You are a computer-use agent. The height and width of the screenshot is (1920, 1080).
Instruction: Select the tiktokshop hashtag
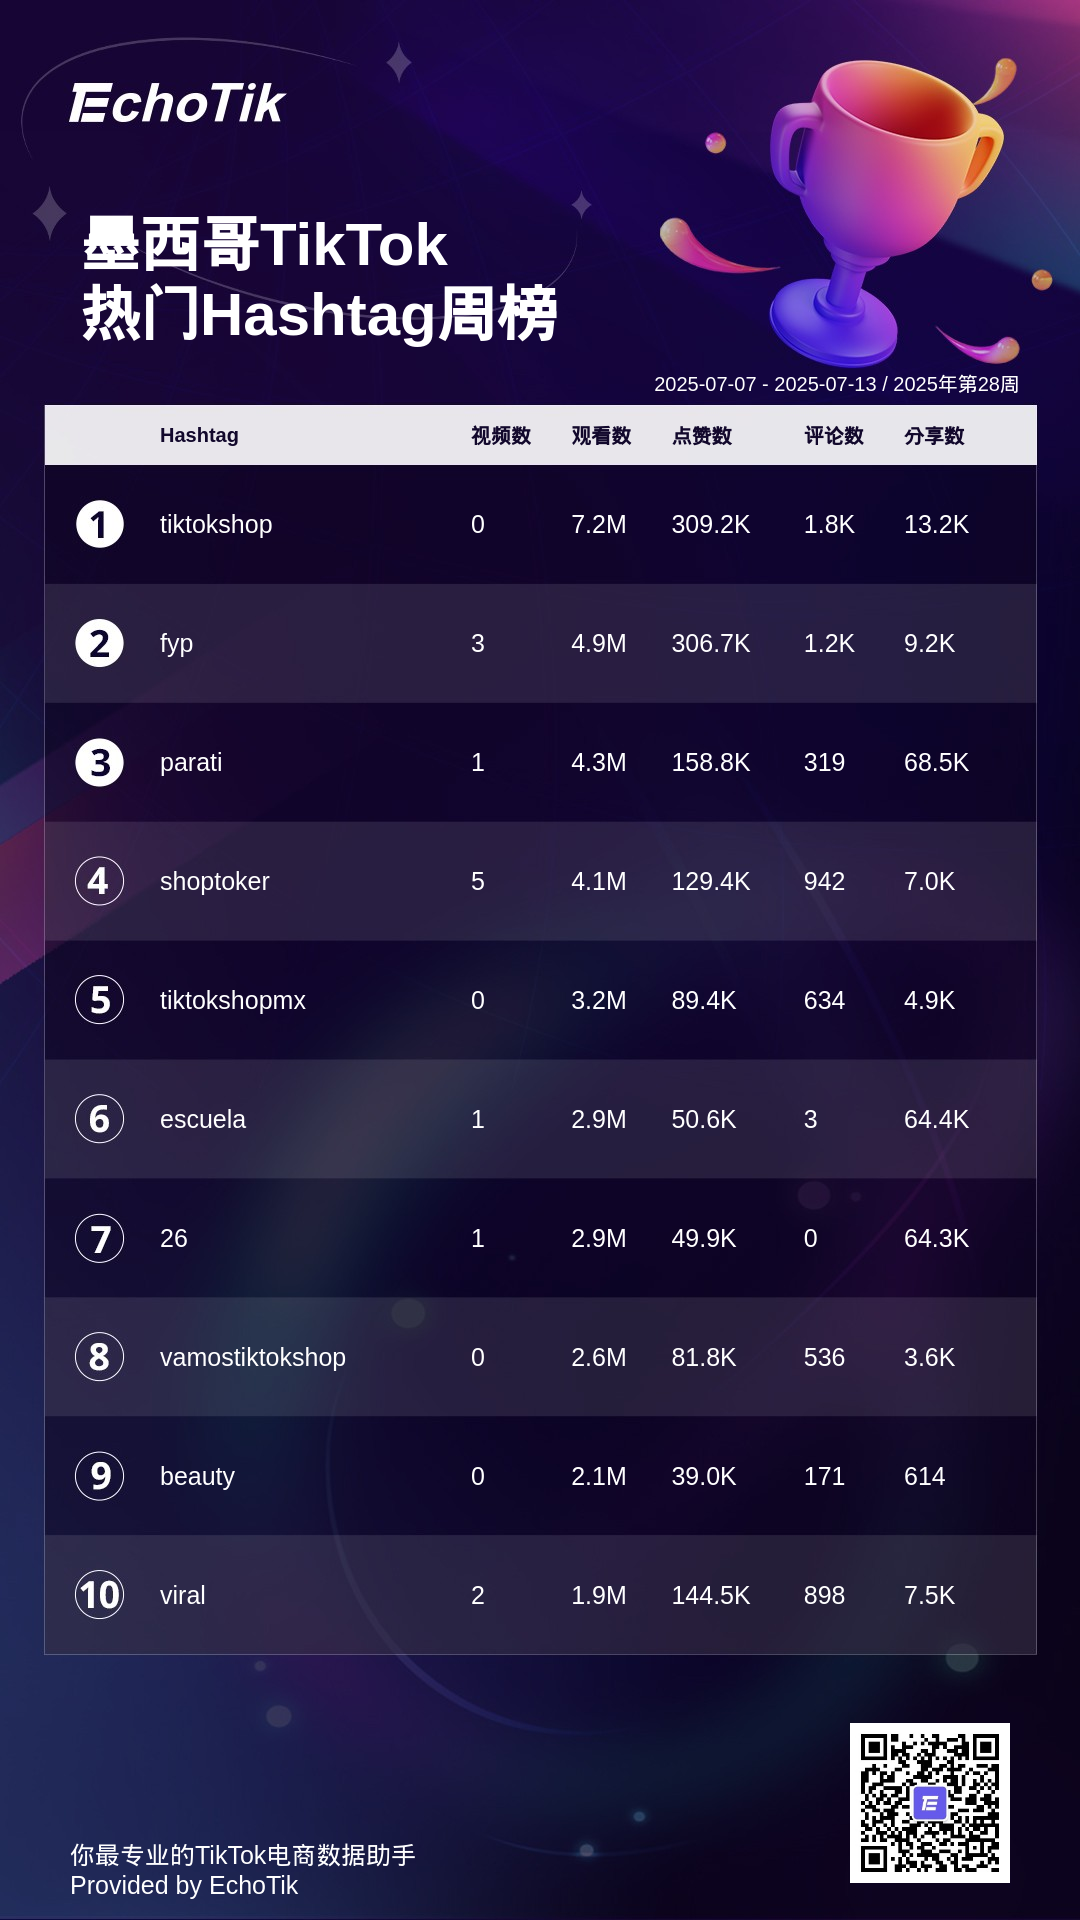(x=216, y=525)
